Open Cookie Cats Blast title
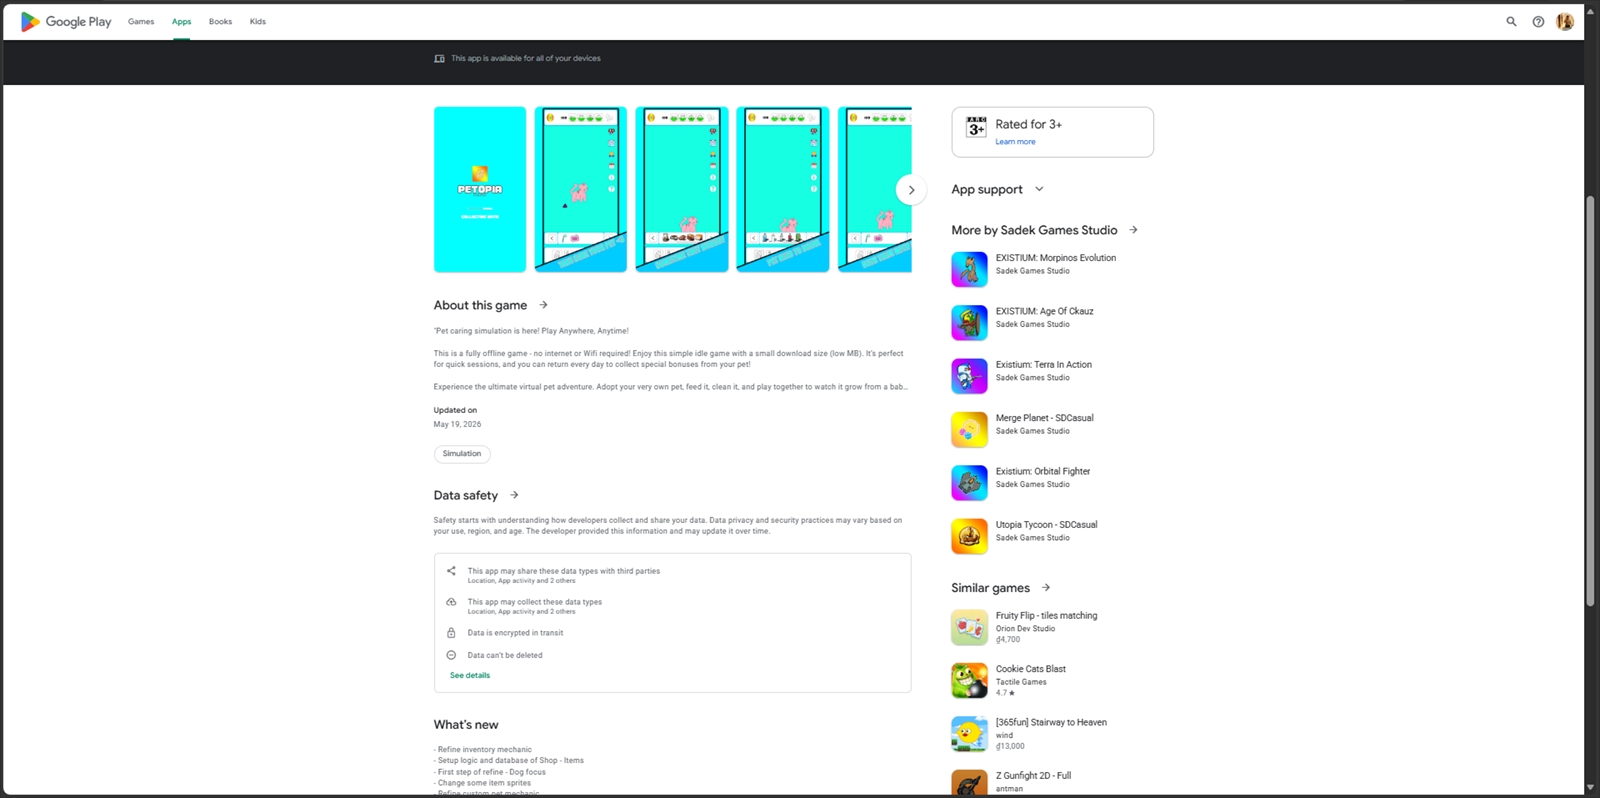This screenshot has width=1600, height=798. click(1030, 669)
